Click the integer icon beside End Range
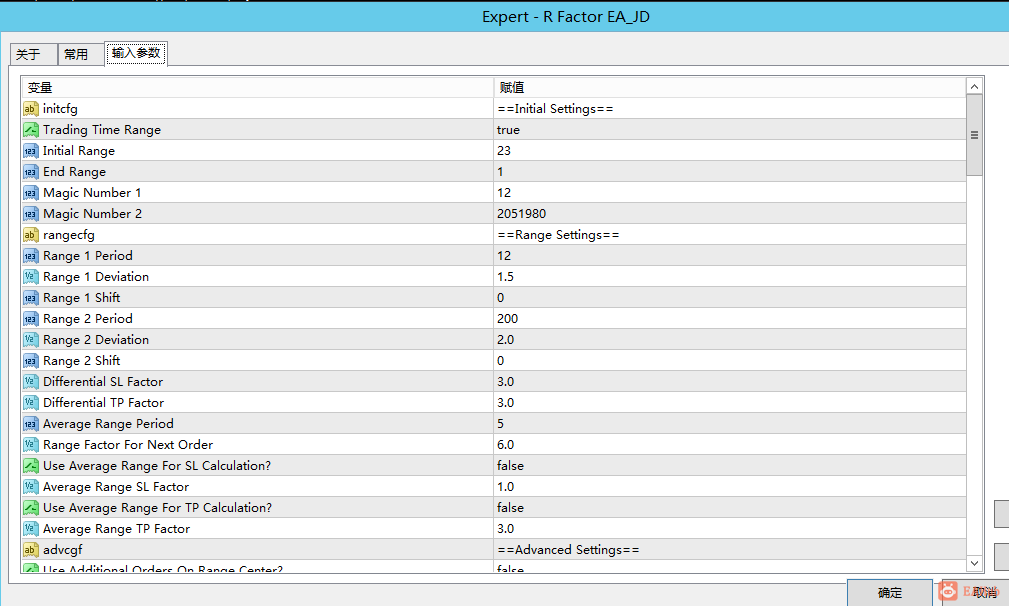The height and width of the screenshot is (606, 1009). (30, 172)
